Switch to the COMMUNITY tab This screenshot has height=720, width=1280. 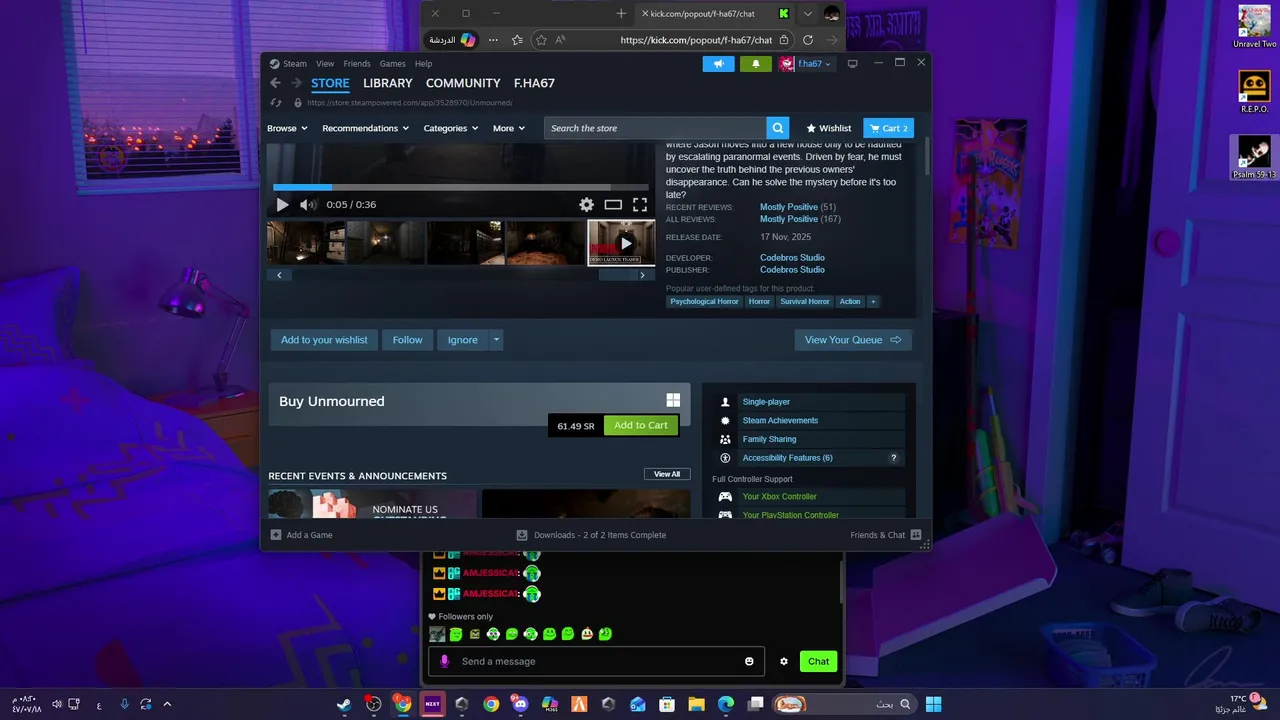click(x=463, y=83)
